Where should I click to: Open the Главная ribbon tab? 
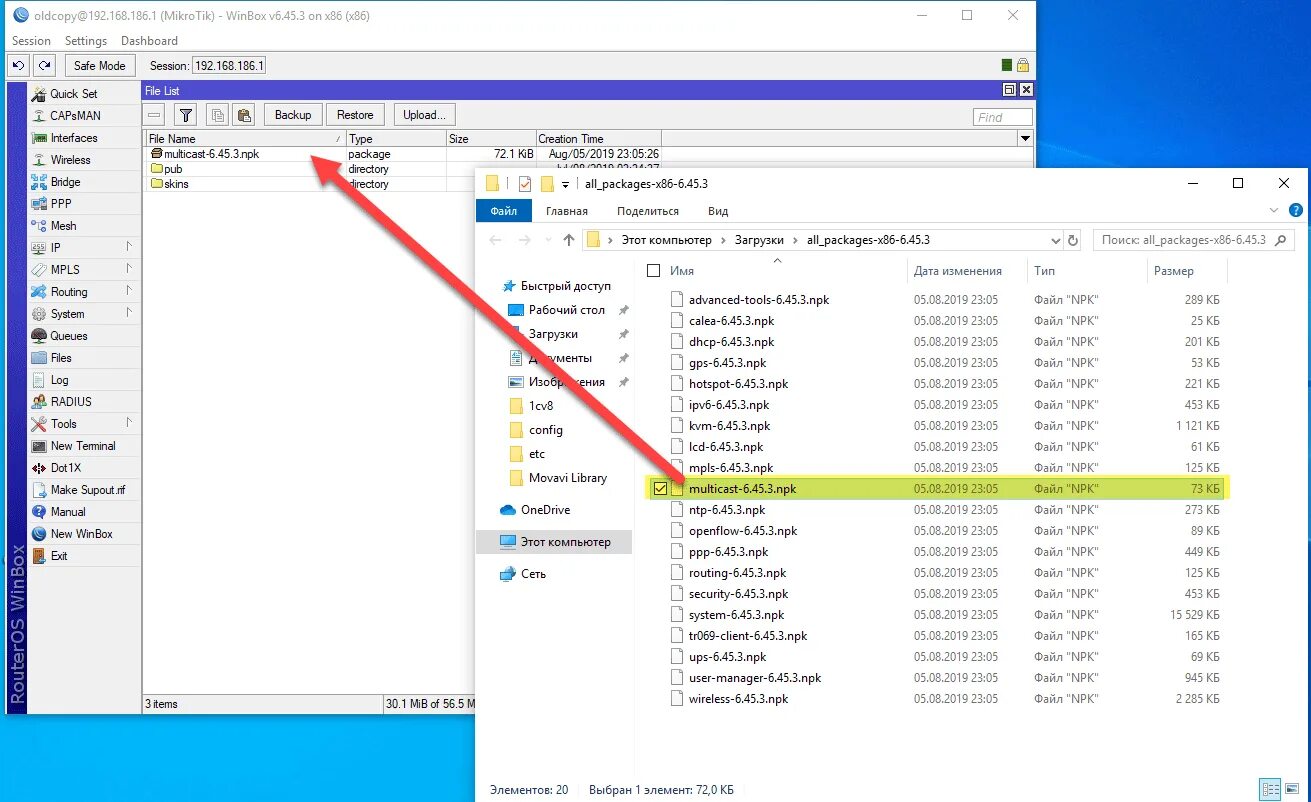[567, 211]
